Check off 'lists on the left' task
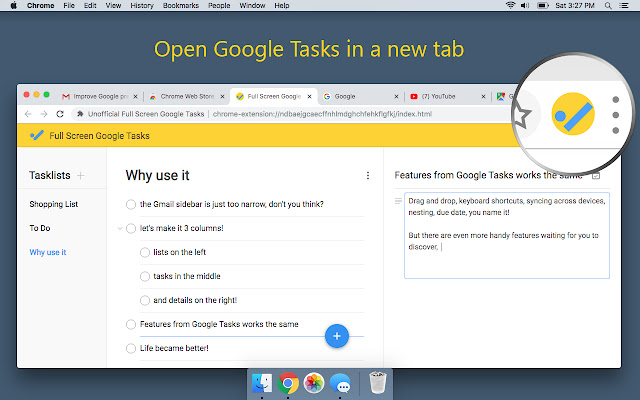Image resolution: width=640 pixels, height=400 pixels. pos(145,252)
